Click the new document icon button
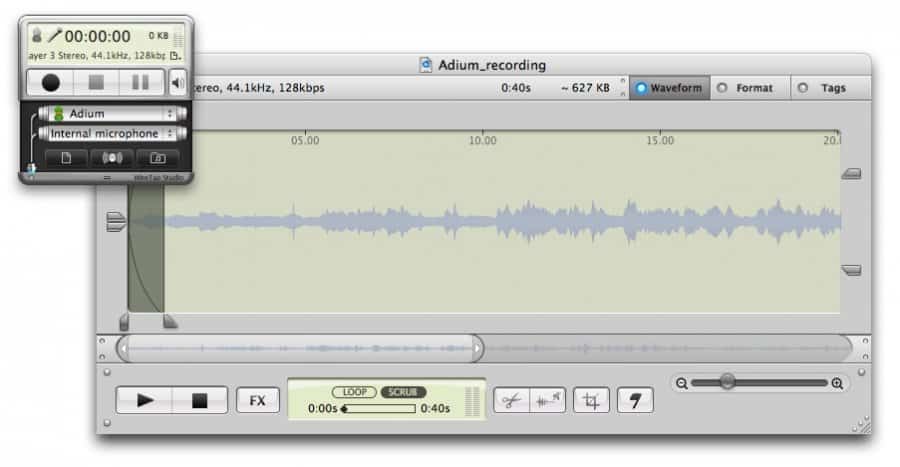This screenshot has width=900, height=467. (x=64, y=158)
